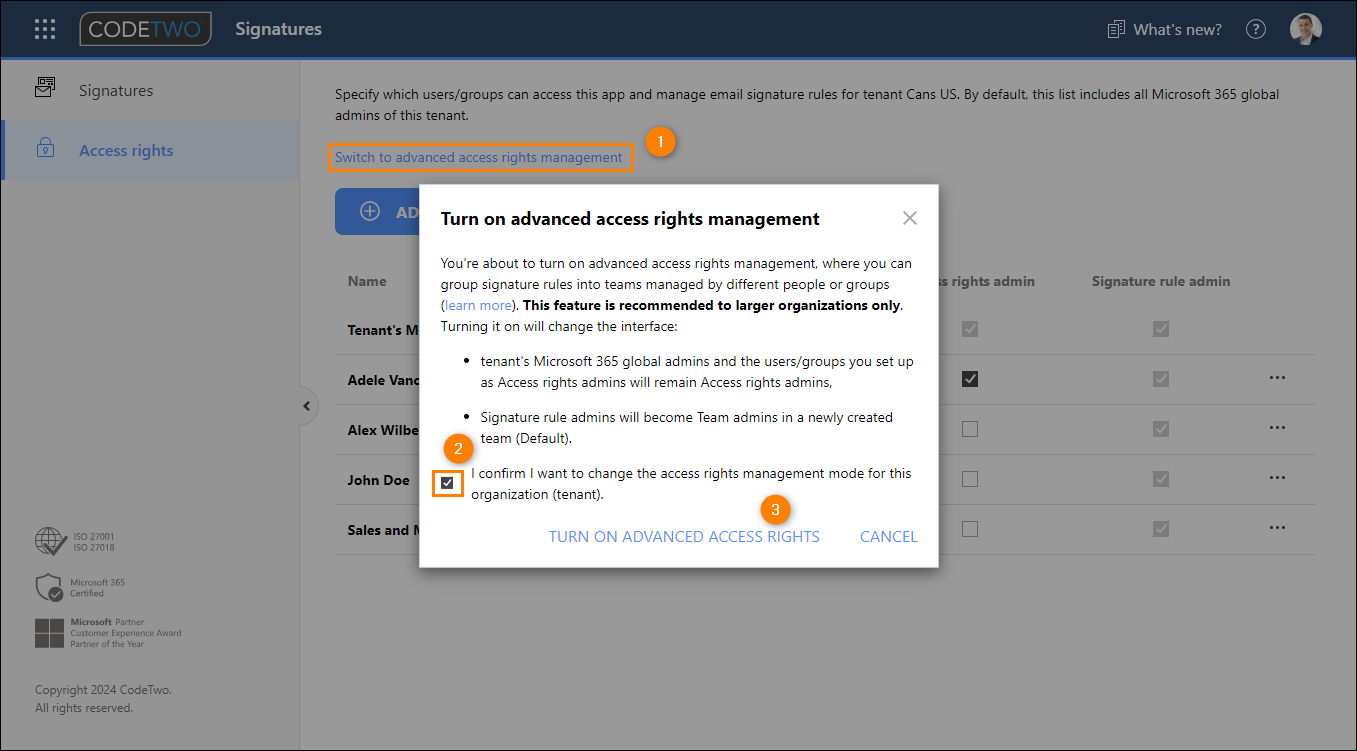The image size is (1357, 751).
Task: Click Signature rule admin checkbox for Adele
Action: tap(1161, 379)
